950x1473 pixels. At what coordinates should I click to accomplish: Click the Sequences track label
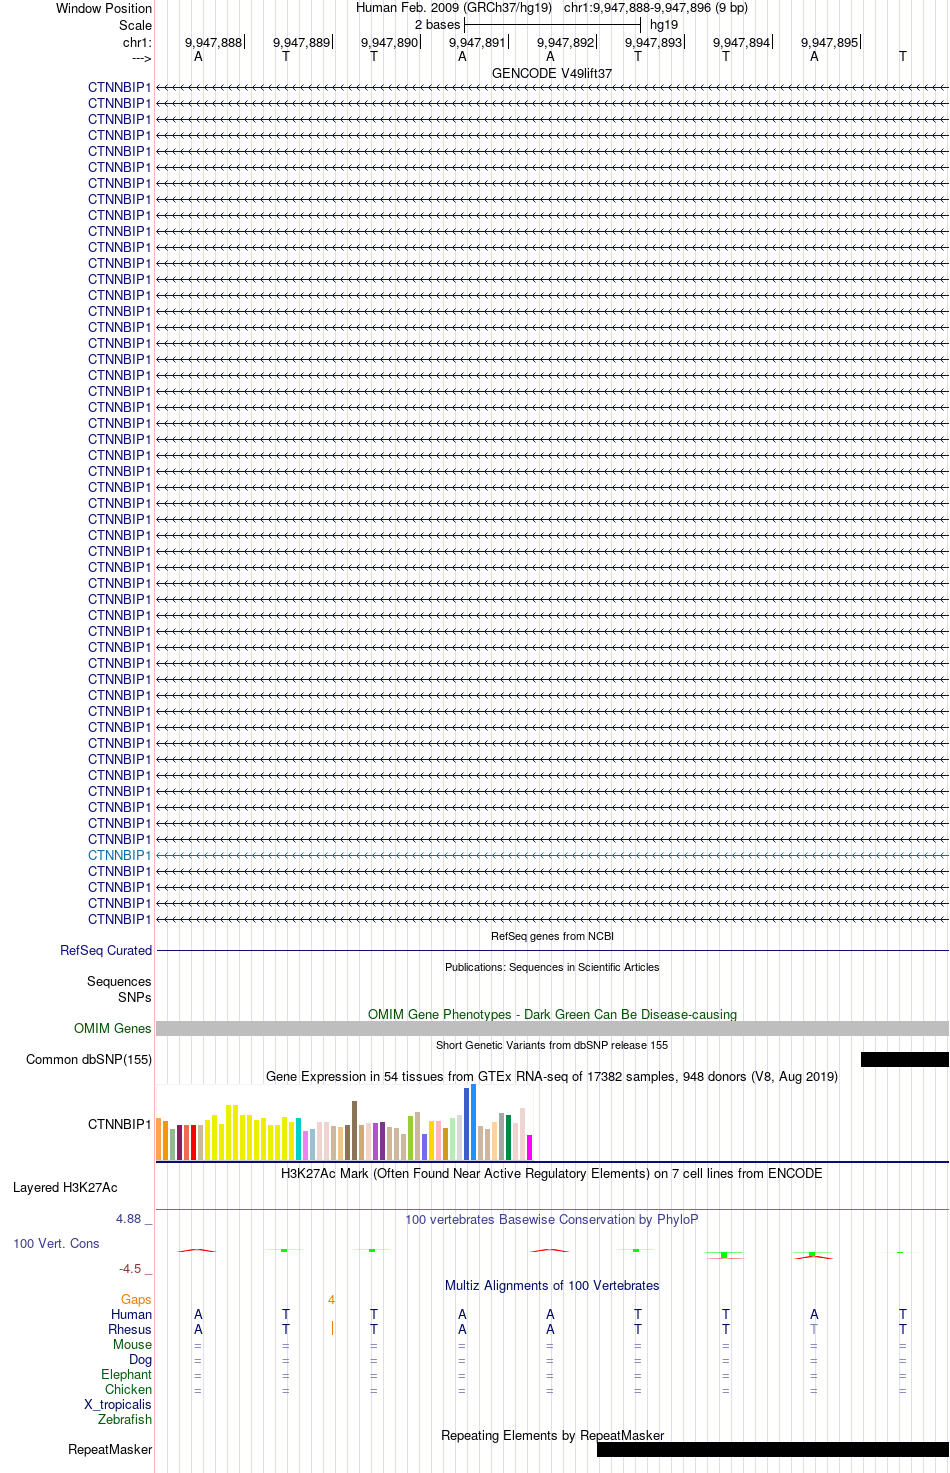(x=119, y=982)
